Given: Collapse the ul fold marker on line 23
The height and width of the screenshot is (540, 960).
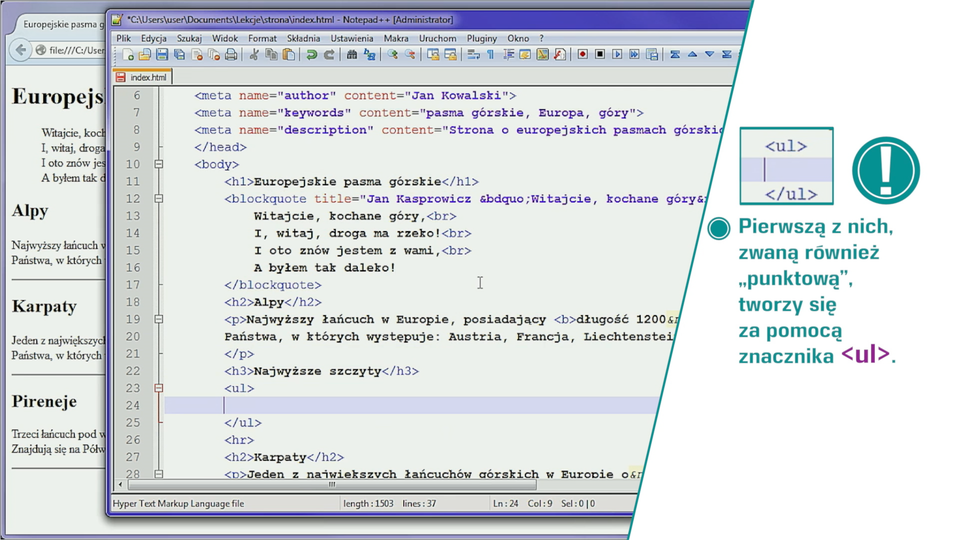Looking at the screenshot, I should tap(159, 388).
